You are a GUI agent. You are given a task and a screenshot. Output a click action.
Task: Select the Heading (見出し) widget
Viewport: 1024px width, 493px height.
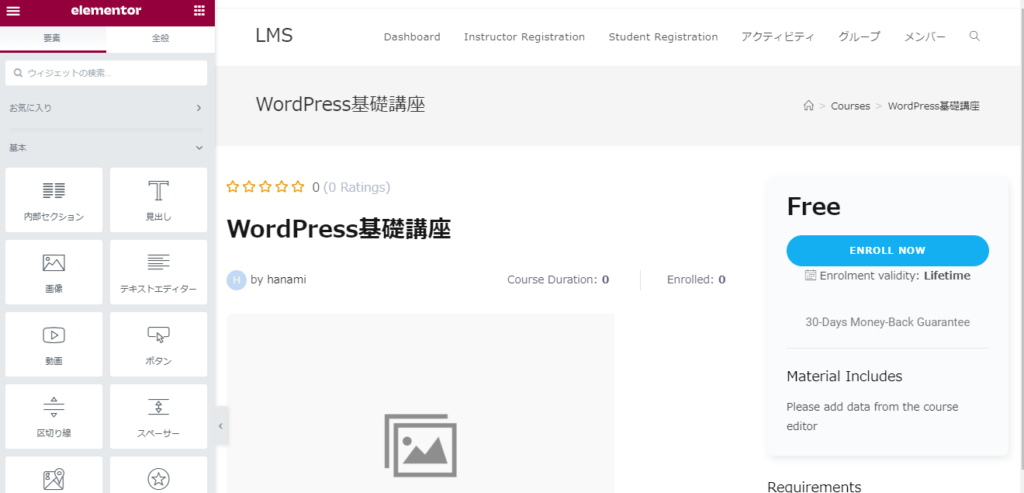click(x=158, y=200)
